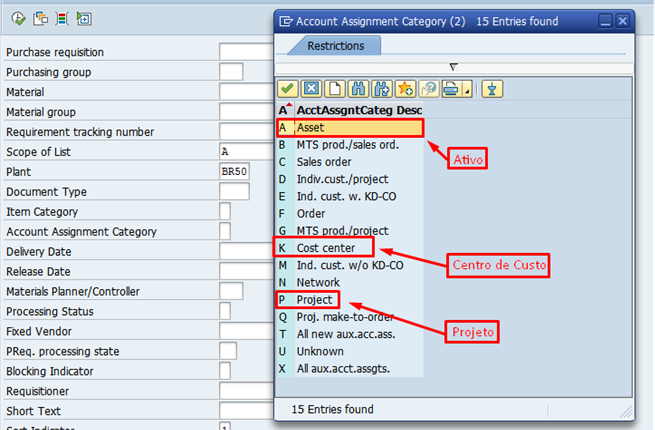
Task: Click the Cancel X icon in popup
Action: 311,89
